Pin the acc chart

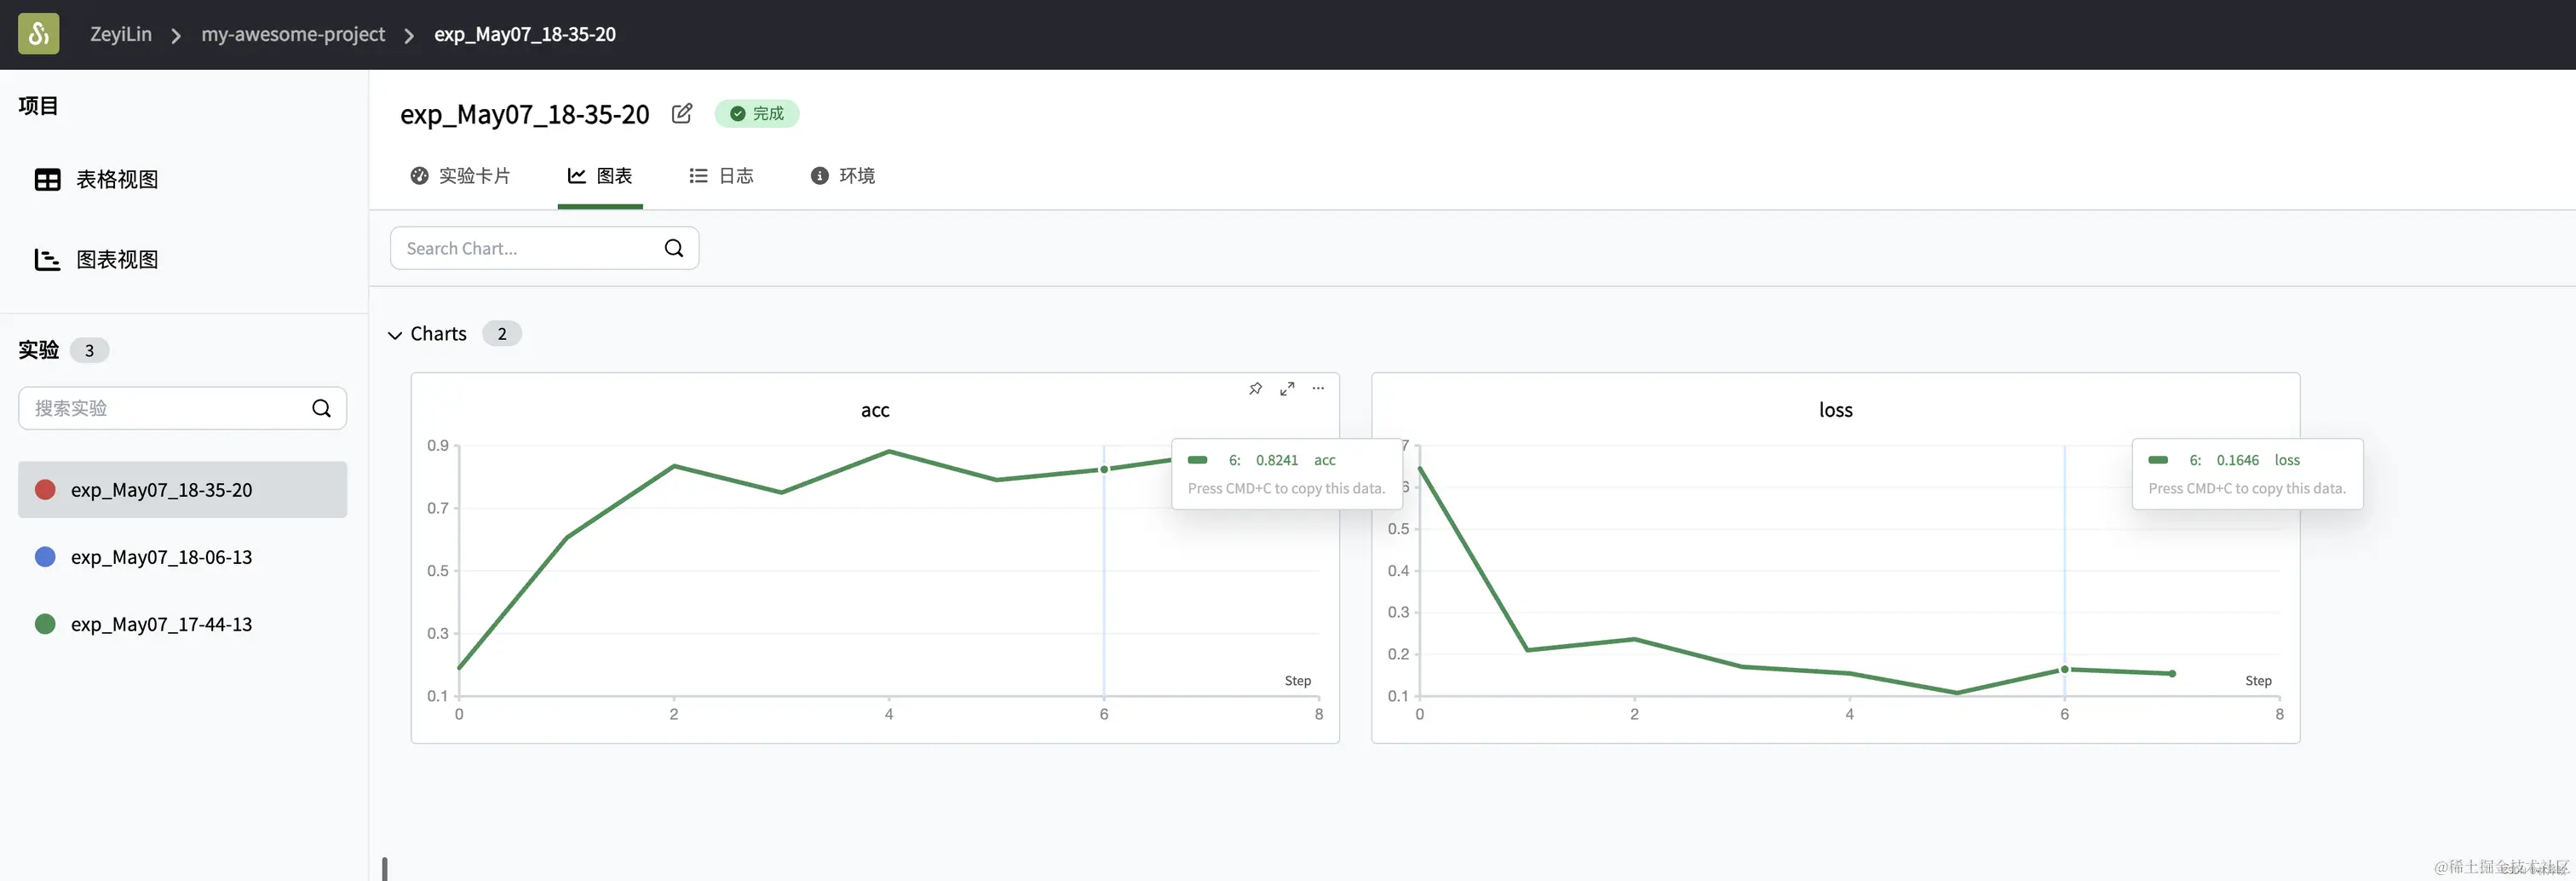1255,388
